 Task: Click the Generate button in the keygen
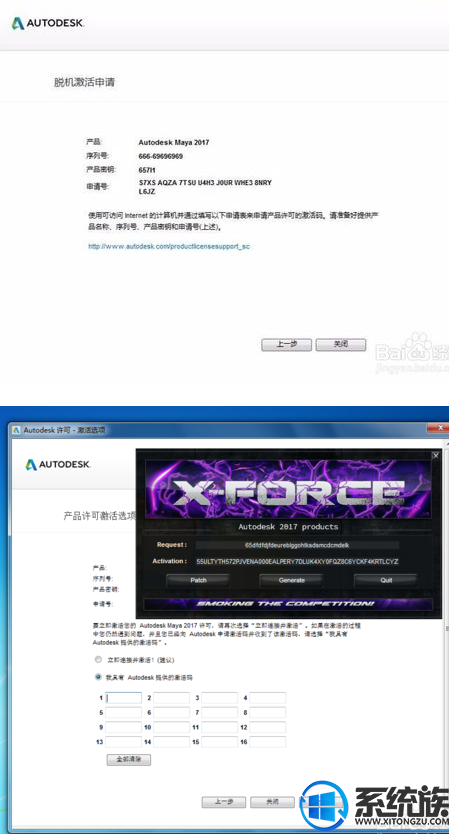pyautogui.click(x=292, y=580)
